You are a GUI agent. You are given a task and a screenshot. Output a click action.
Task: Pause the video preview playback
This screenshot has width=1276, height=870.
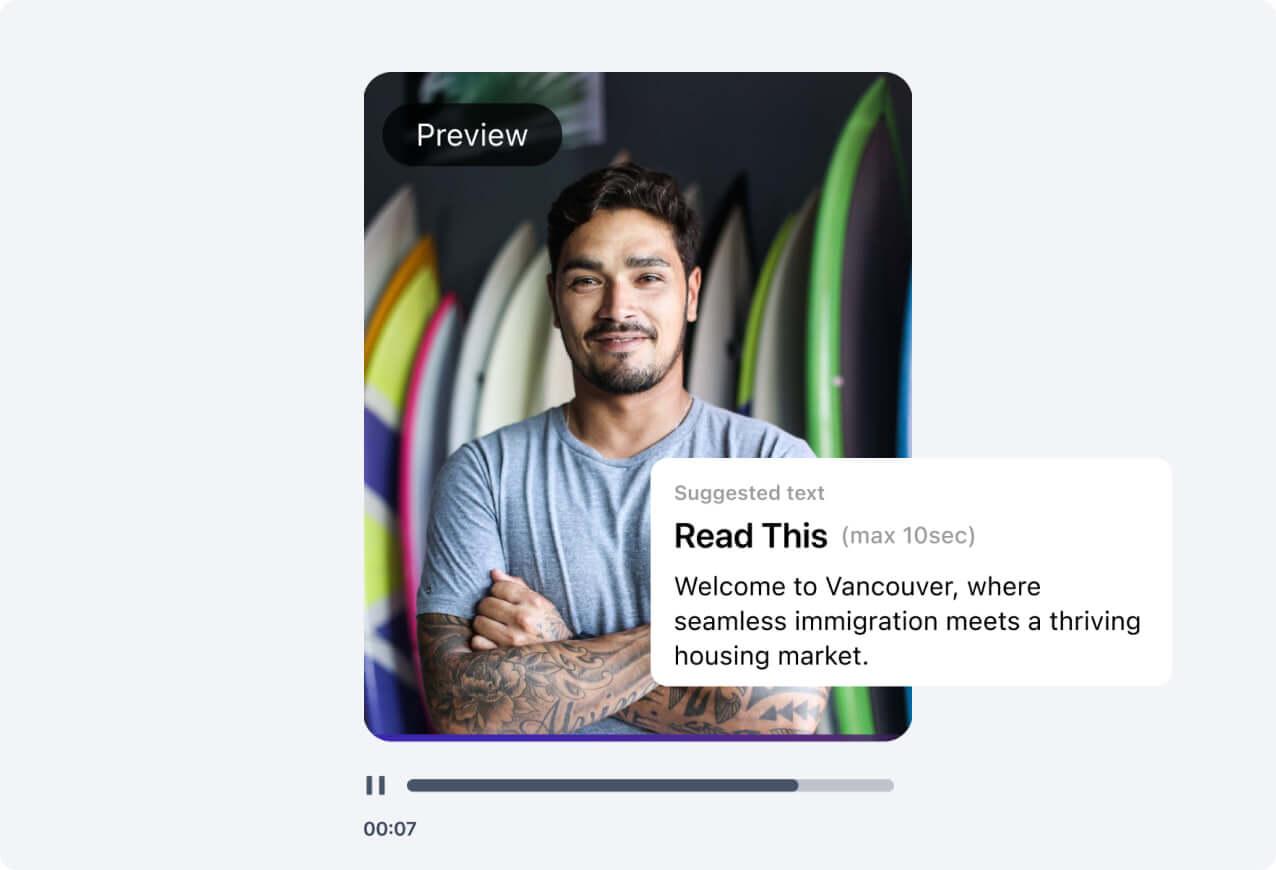point(375,785)
